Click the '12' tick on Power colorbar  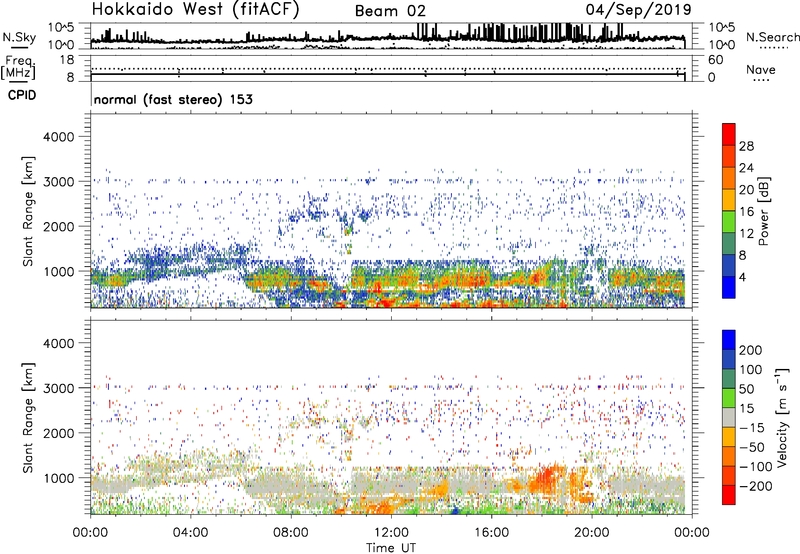746,234
